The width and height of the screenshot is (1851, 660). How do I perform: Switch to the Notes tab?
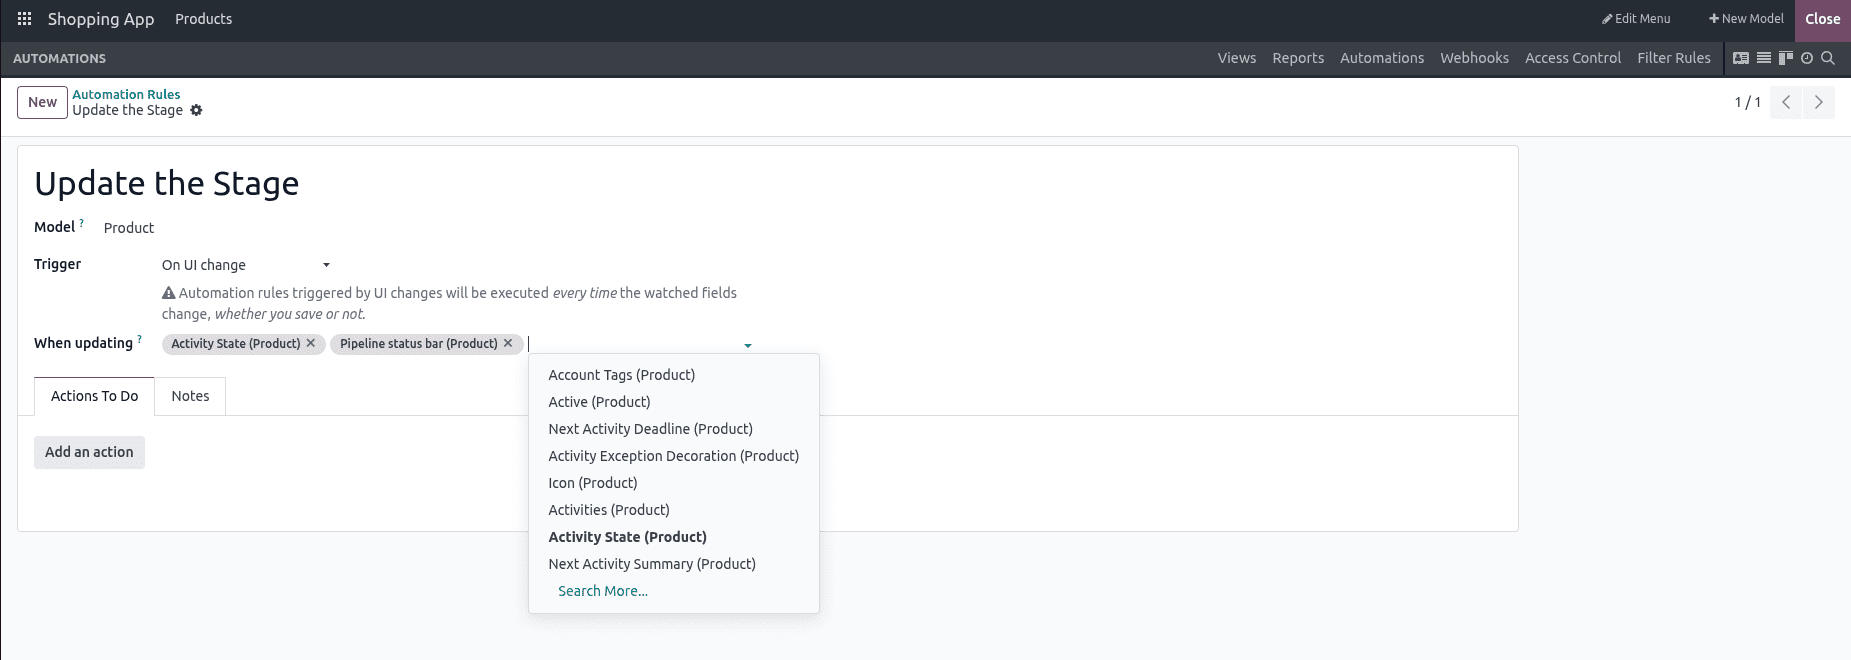click(x=190, y=396)
